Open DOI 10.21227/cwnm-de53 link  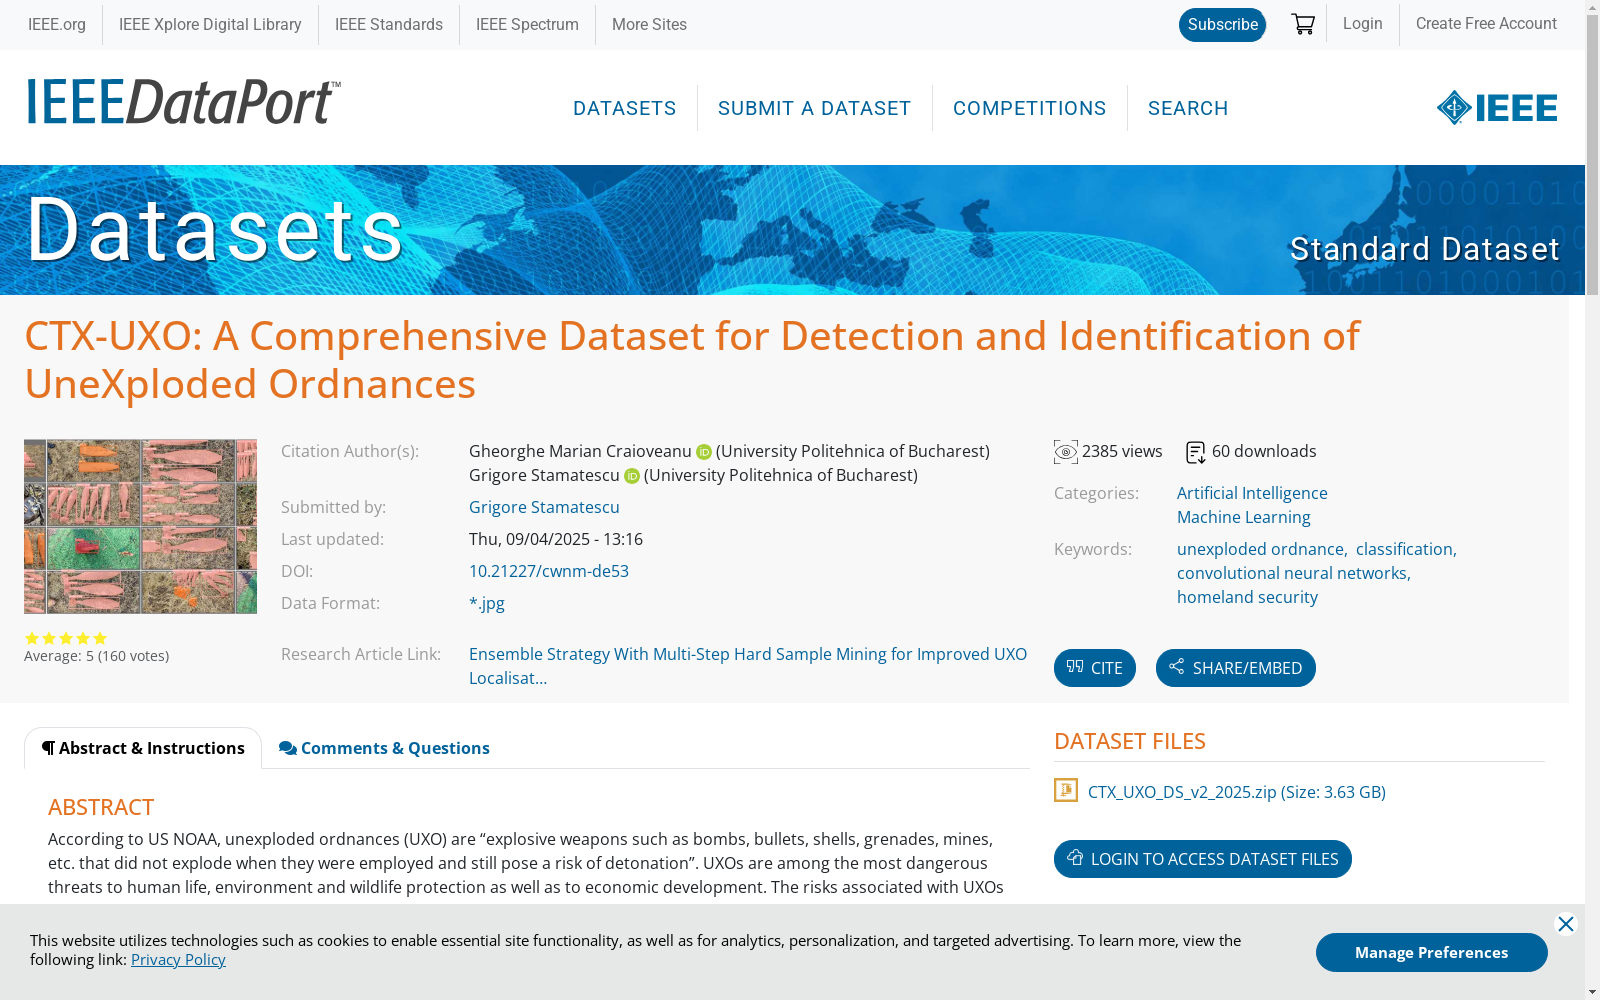pyautogui.click(x=549, y=571)
